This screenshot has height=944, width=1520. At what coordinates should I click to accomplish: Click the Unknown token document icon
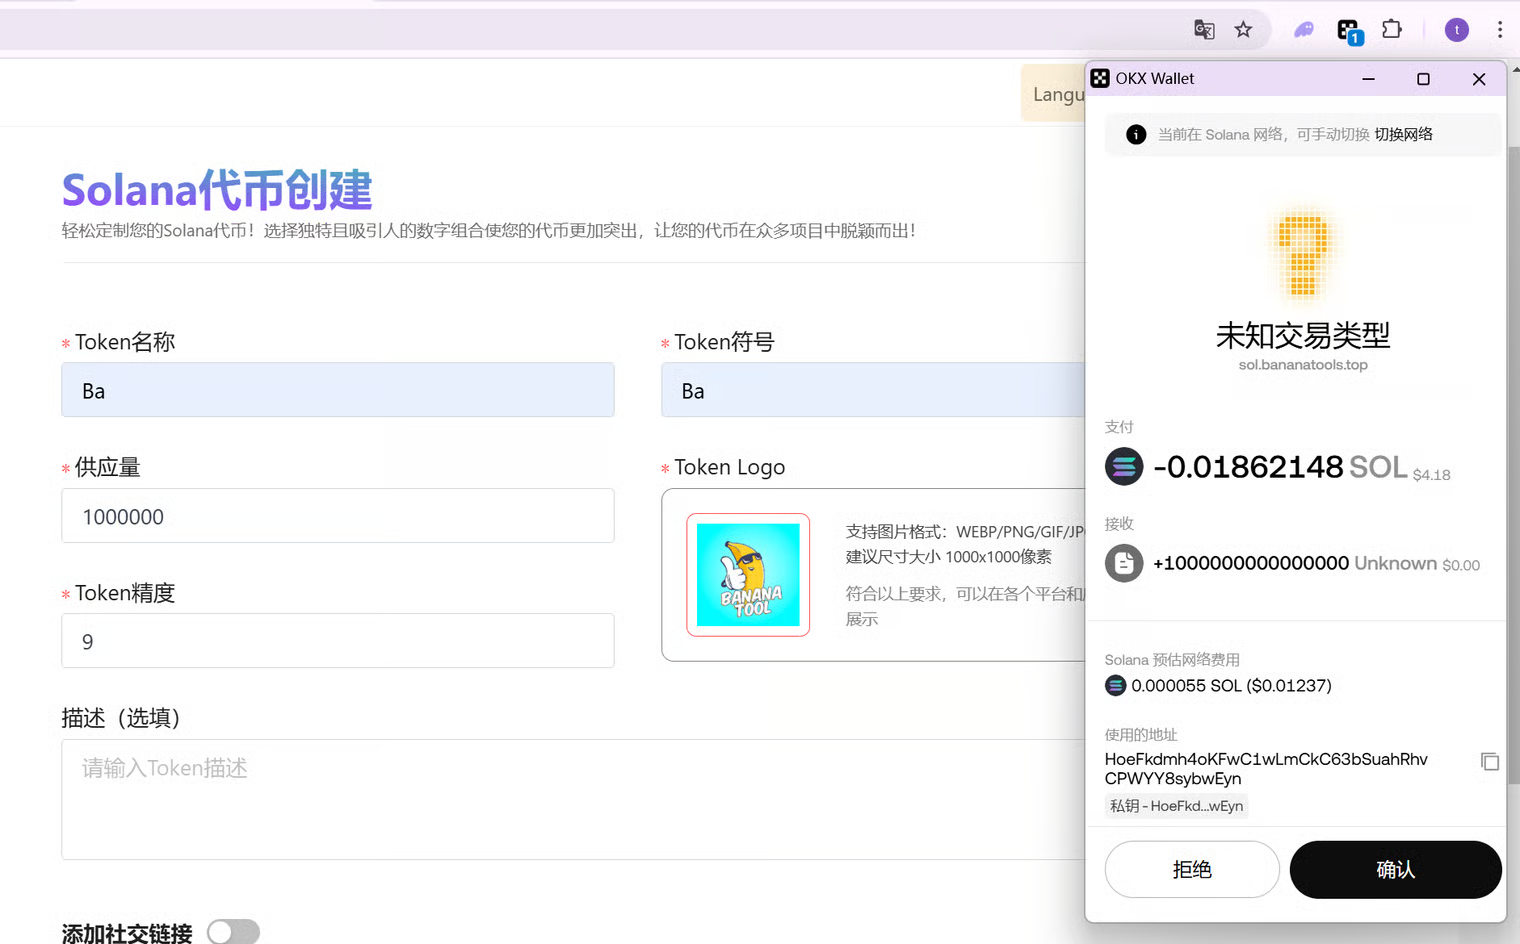1124,563
